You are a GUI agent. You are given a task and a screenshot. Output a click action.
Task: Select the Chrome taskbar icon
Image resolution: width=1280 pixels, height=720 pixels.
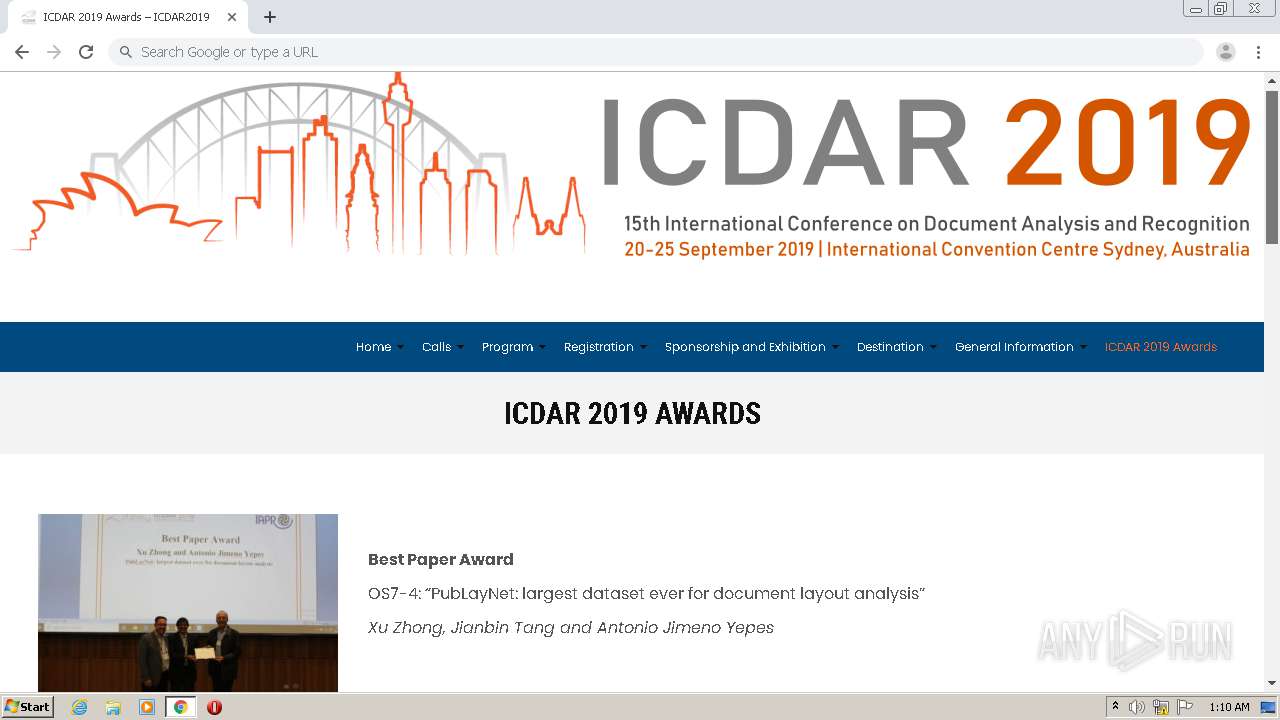tap(180, 707)
